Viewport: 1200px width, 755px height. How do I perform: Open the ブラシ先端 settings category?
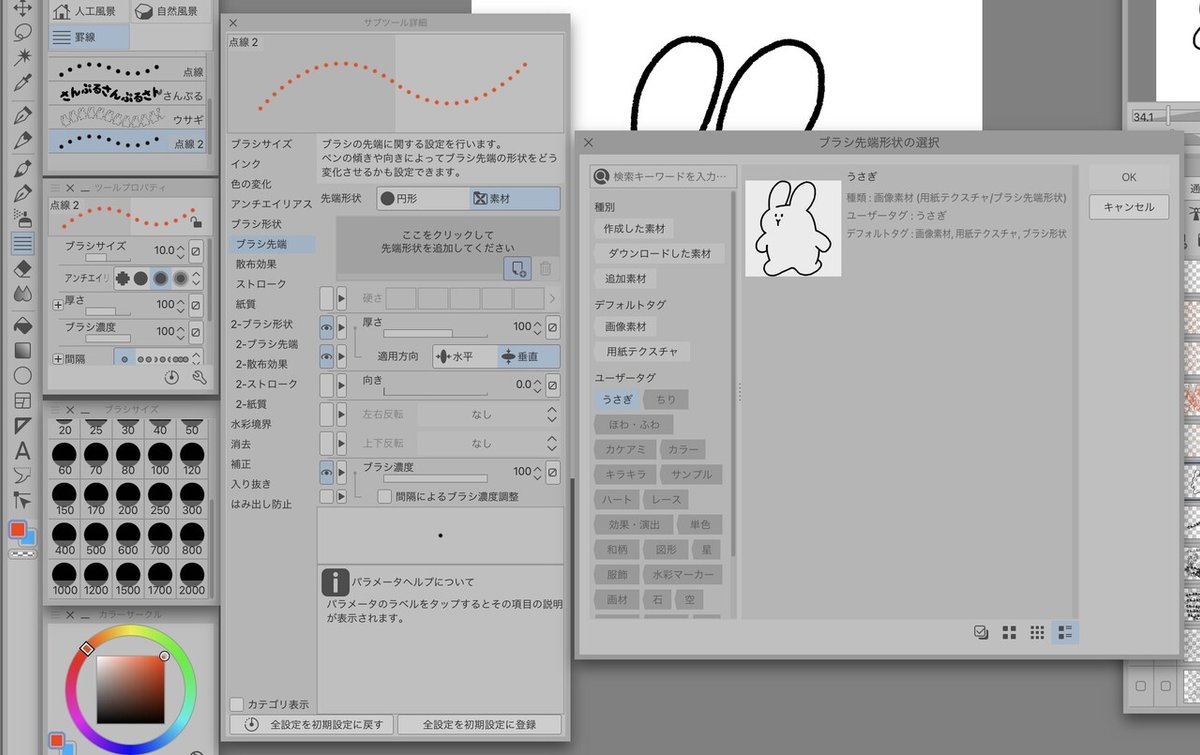point(262,242)
